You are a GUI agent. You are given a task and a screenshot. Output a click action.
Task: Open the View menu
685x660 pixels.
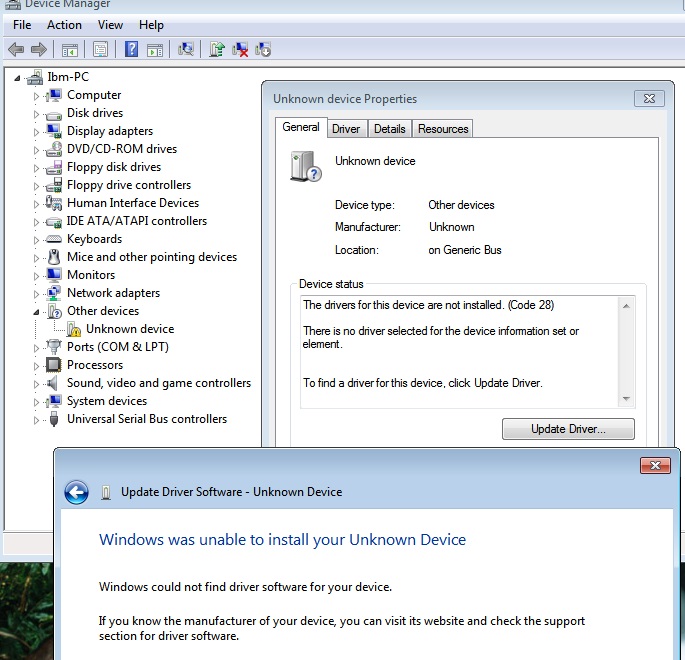point(110,25)
